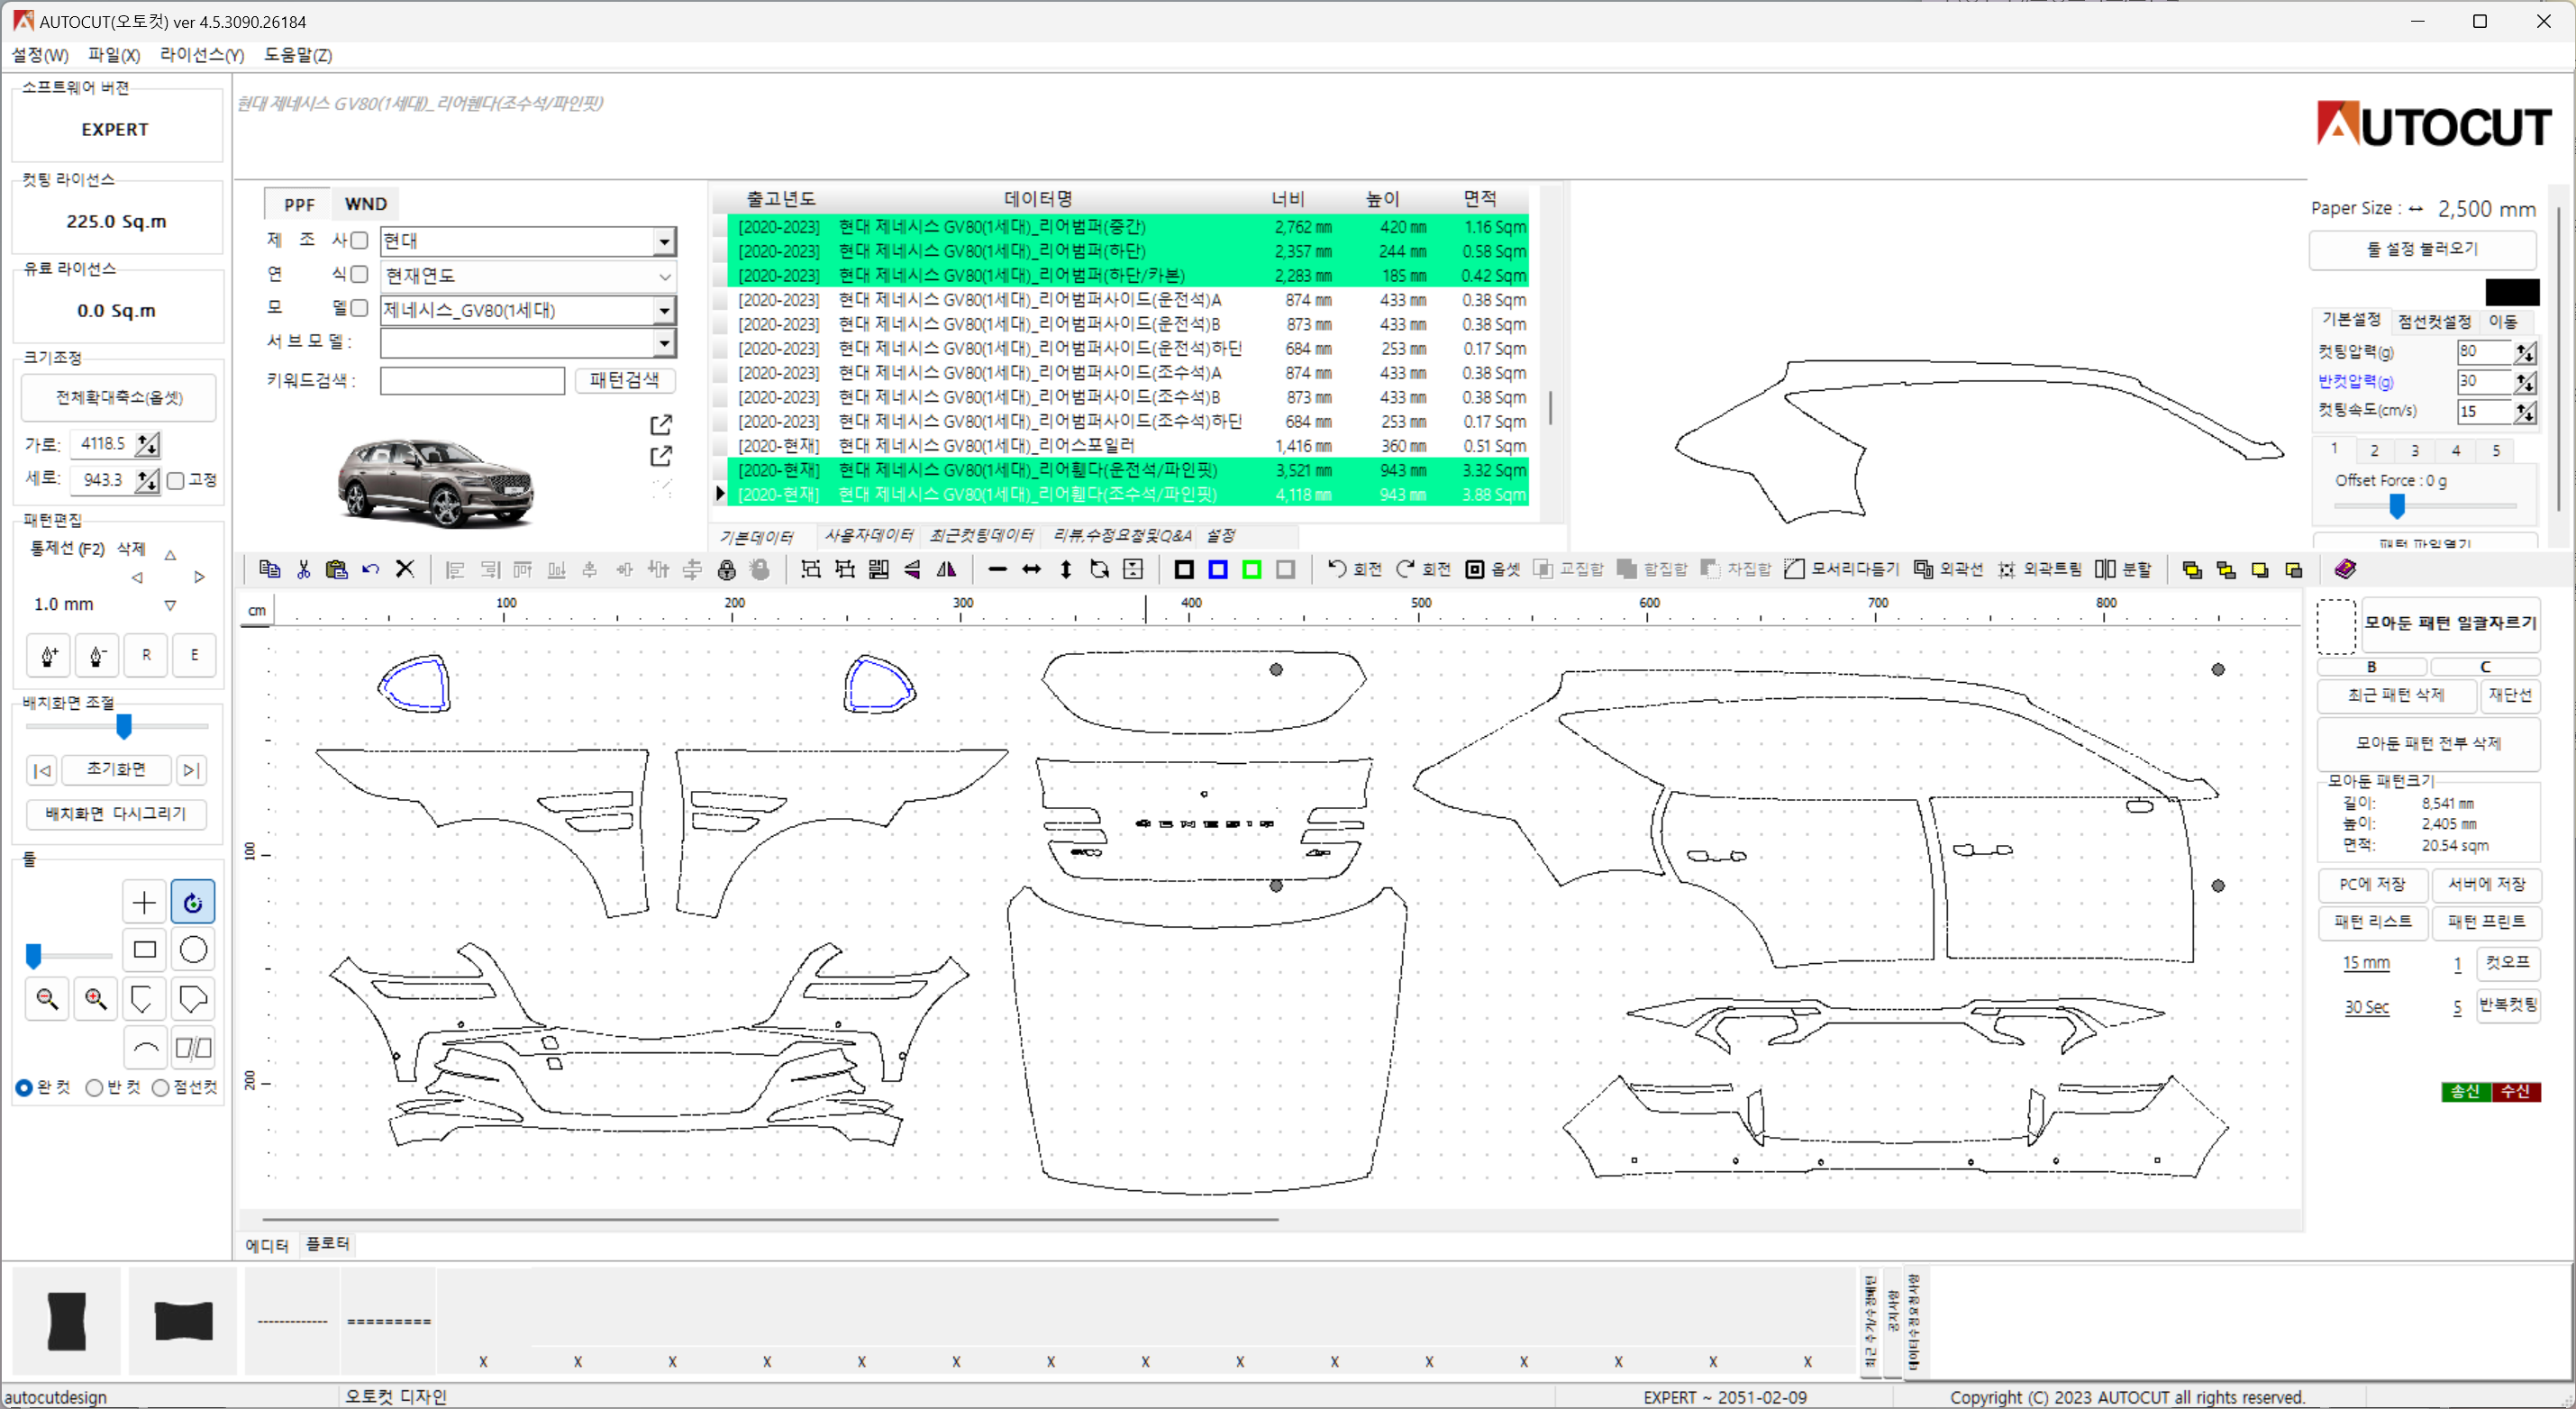Select the 점선컷 radio button
The height and width of the screenshot is (1409, 2576).
click(x=160, y=1088)
